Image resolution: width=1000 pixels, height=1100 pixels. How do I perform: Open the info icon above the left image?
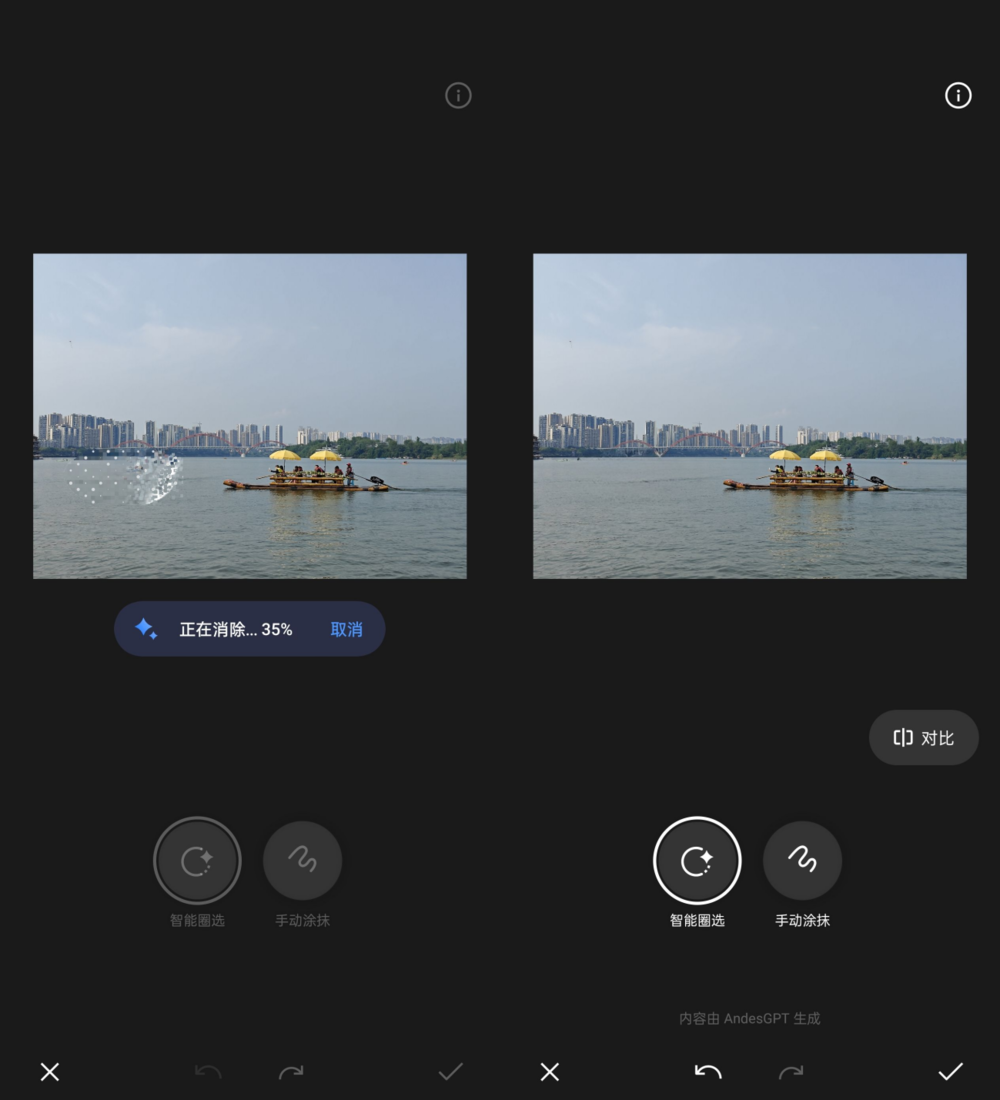457,95
